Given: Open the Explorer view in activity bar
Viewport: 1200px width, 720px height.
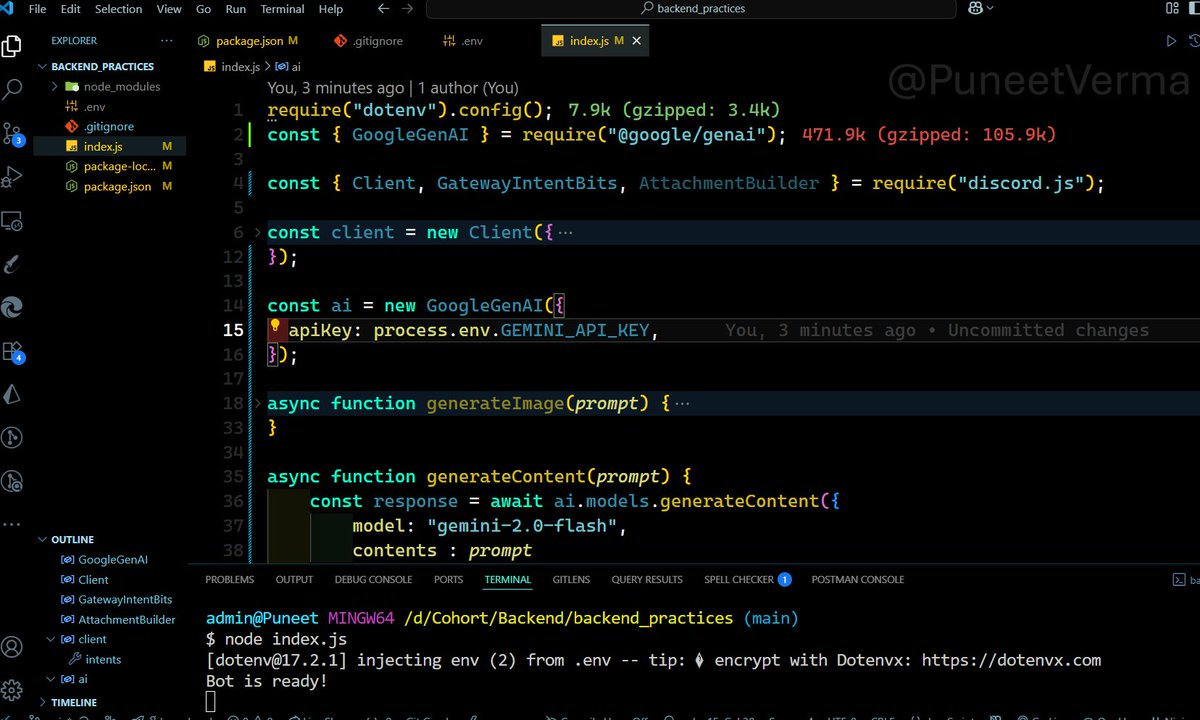Looking at the screenshot, I should pyautogui.click(x=12, y=46).
